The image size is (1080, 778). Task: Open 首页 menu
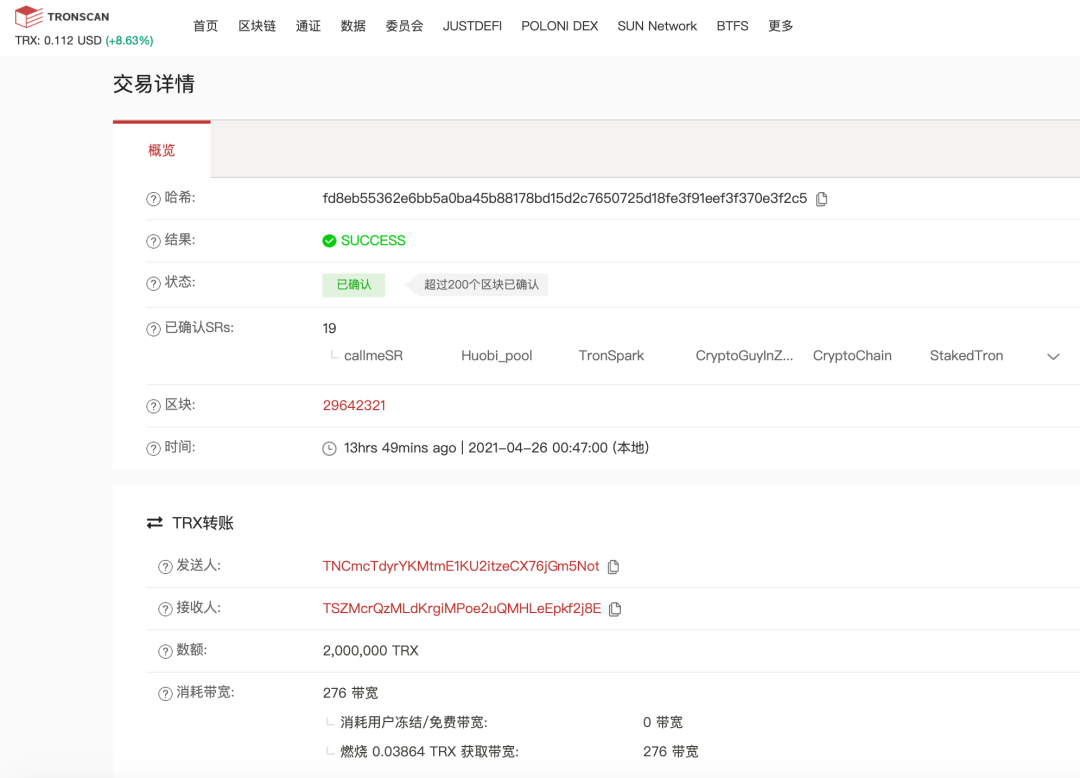[205, 26]
